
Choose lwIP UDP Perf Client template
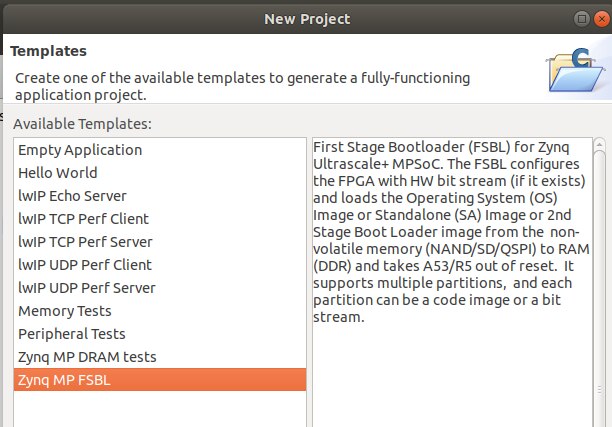coord(85,265)
